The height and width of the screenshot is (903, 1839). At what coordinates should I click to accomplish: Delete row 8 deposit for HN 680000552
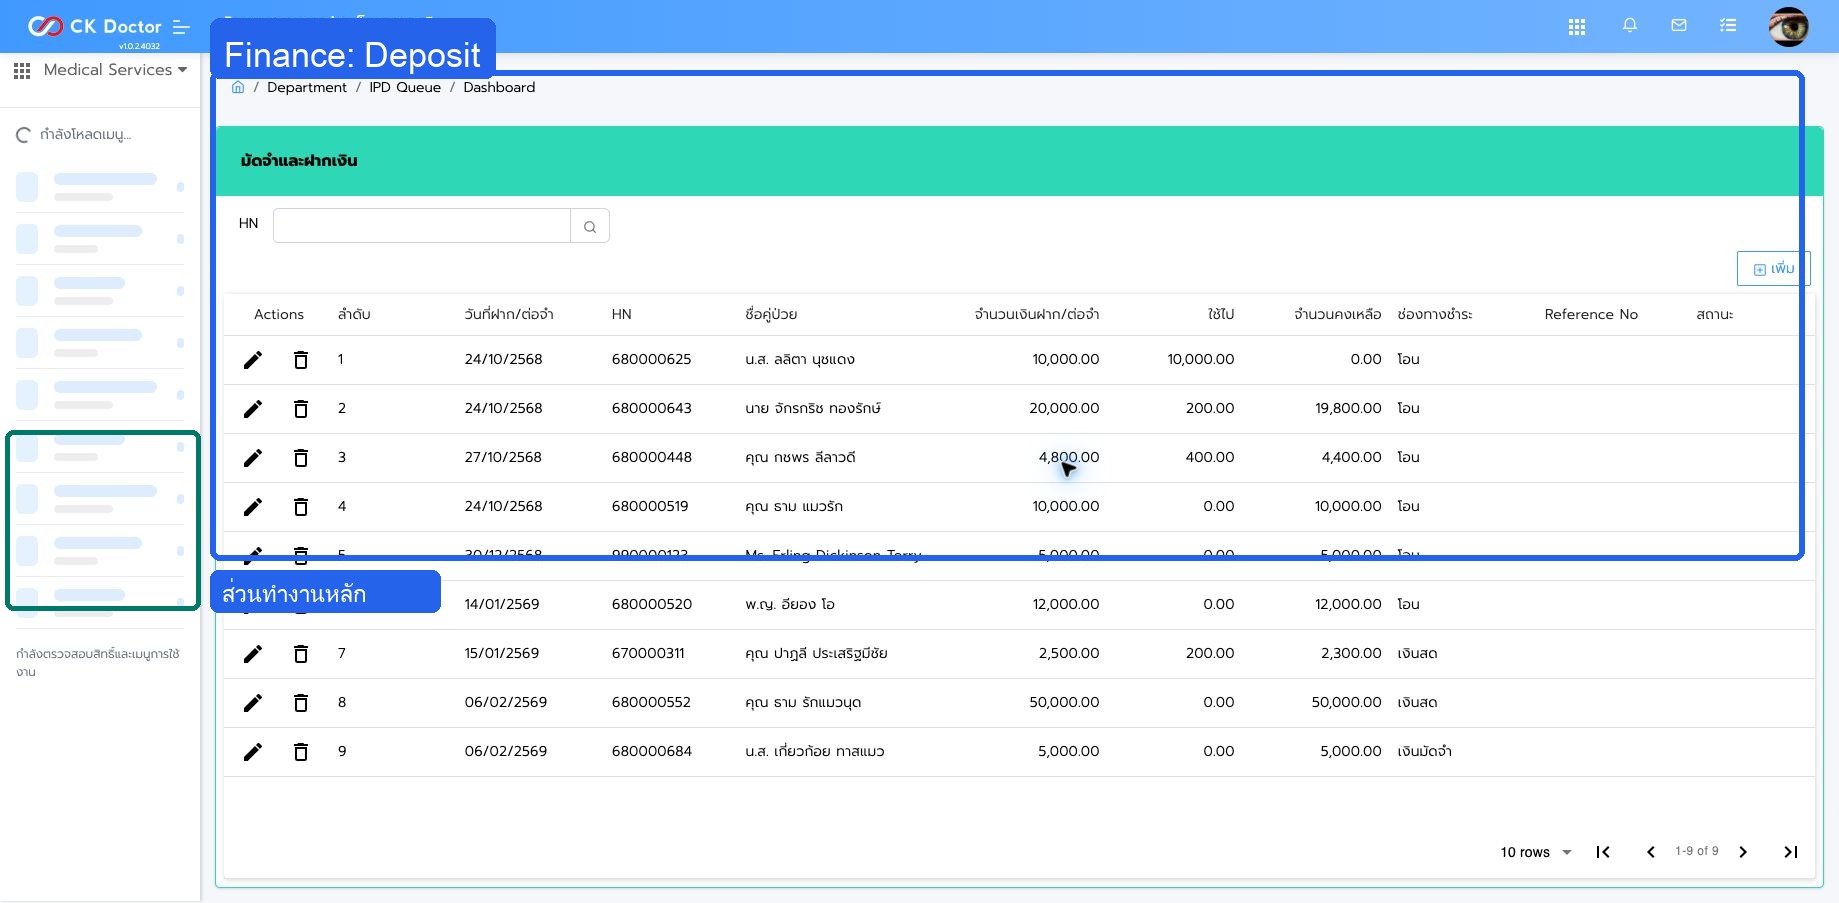tap(301, 703)
